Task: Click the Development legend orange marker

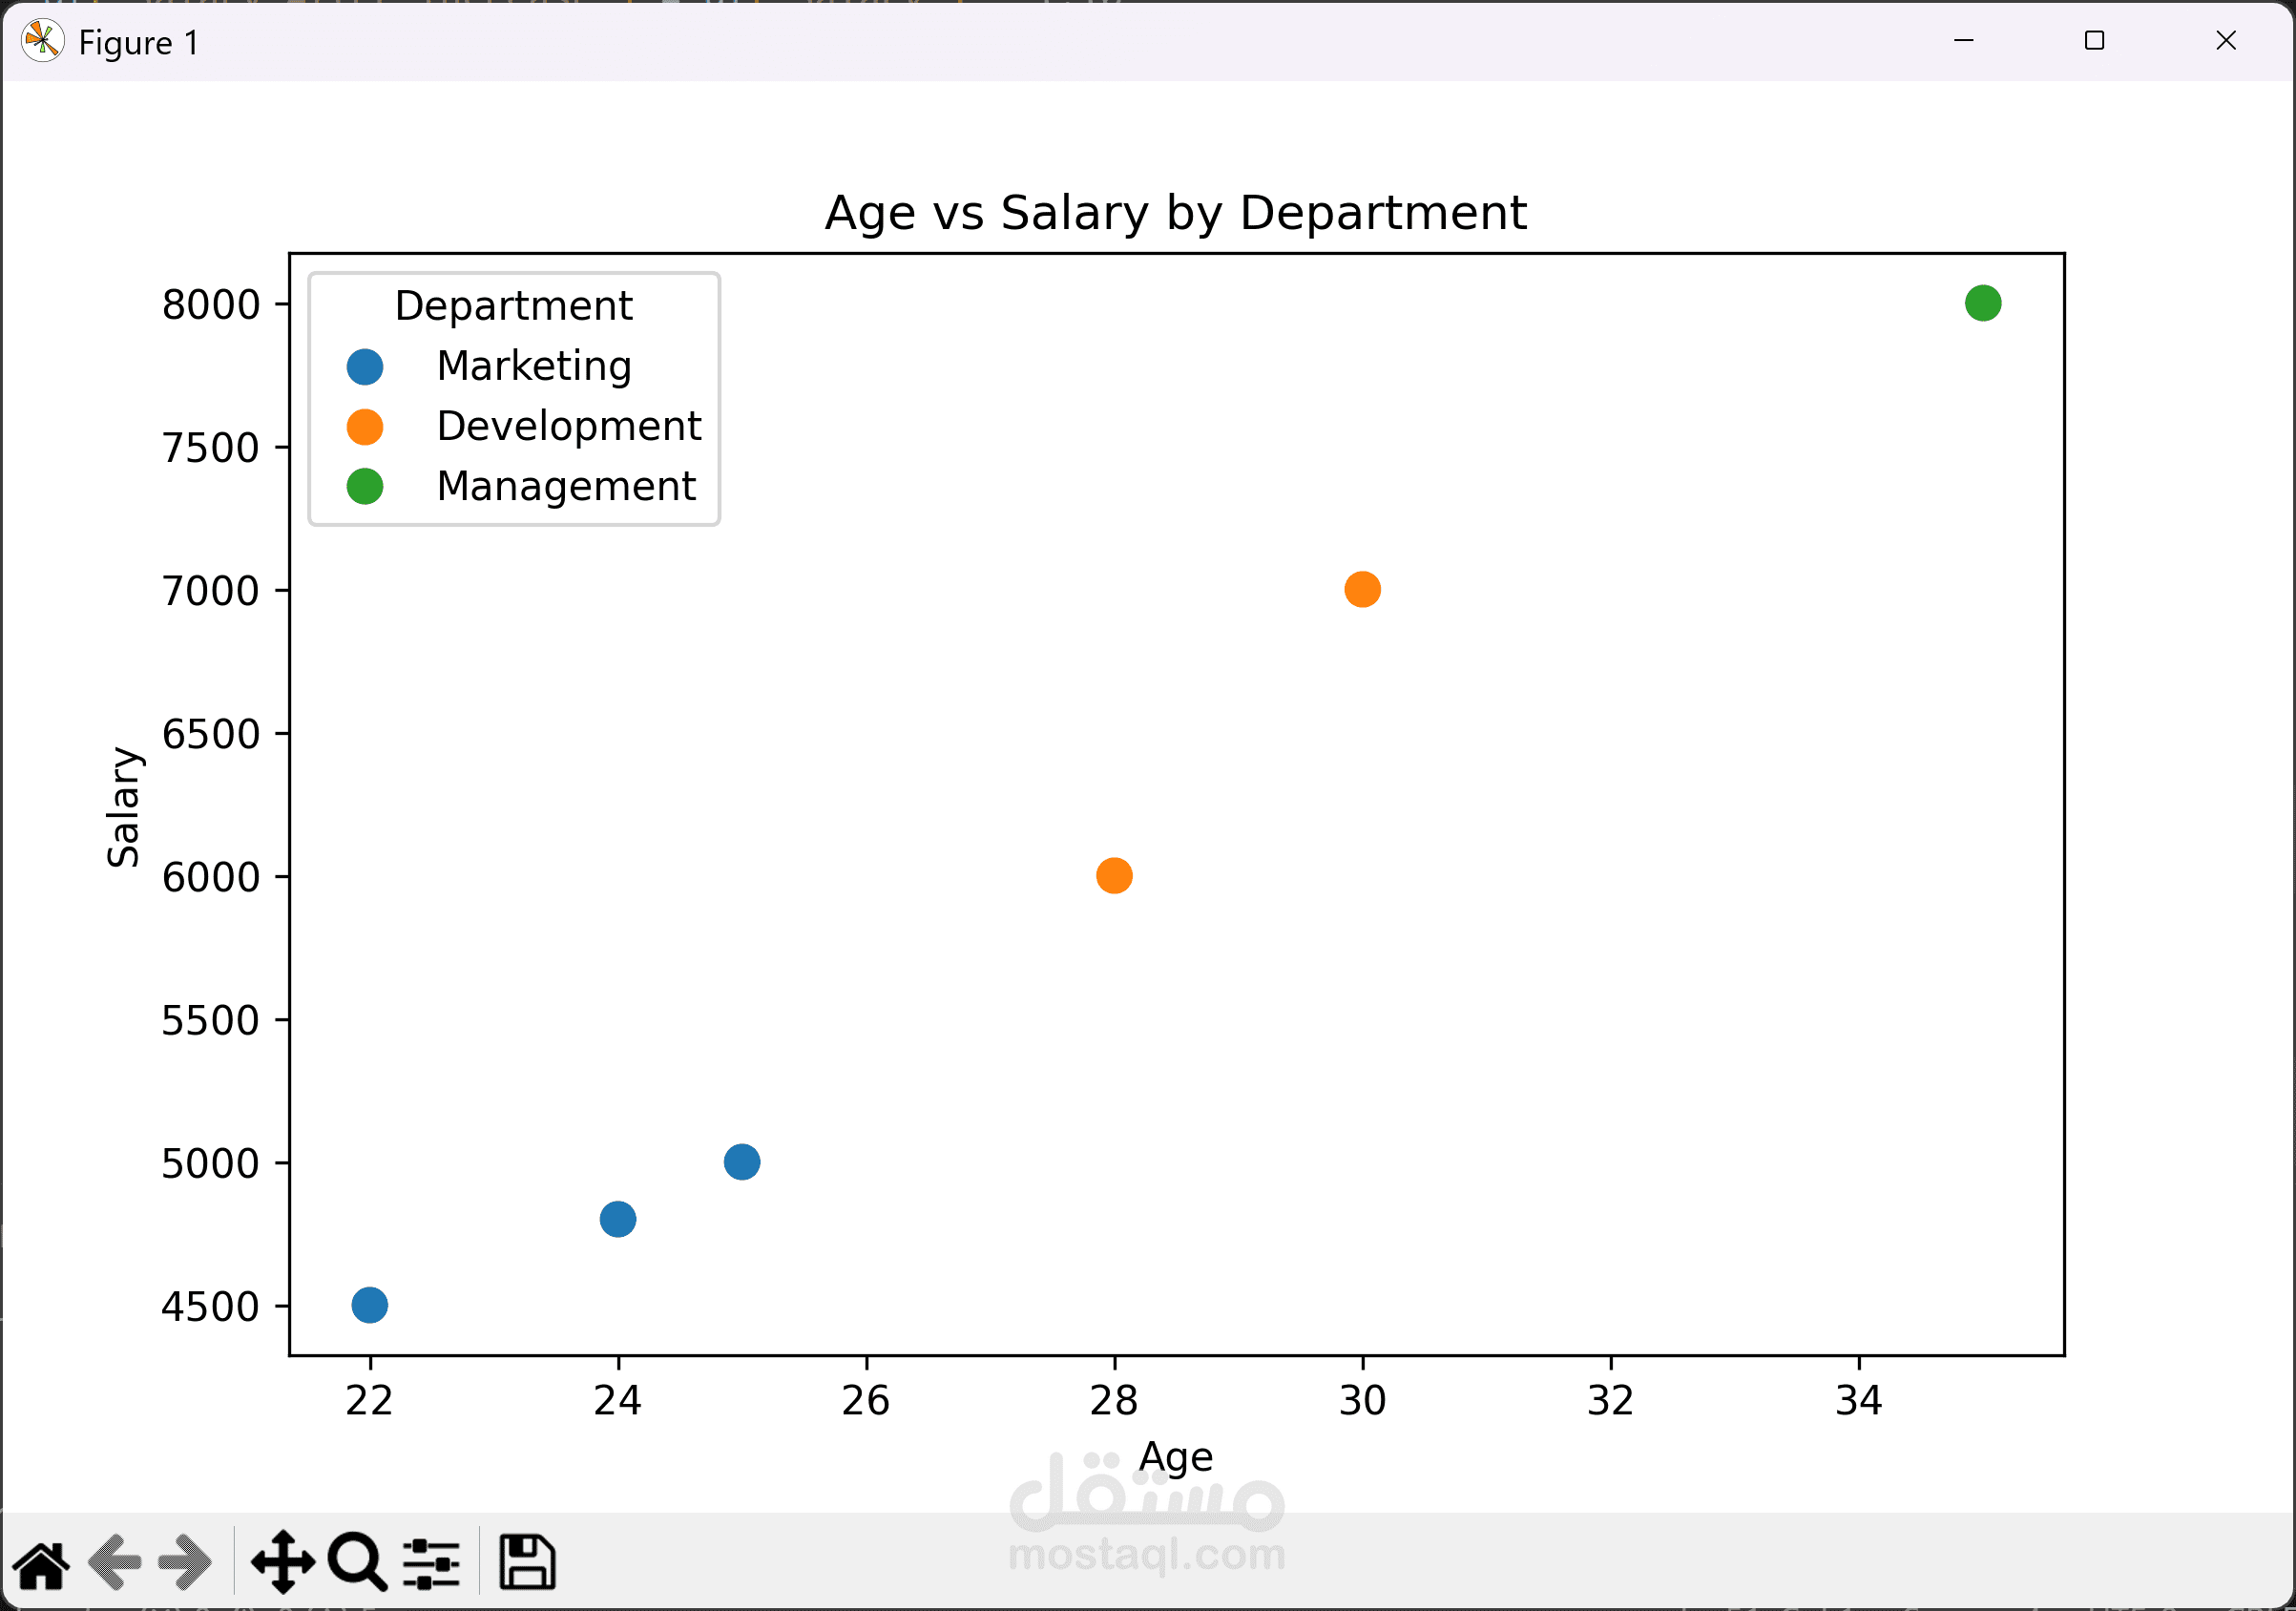Action: tap(365, 427)
